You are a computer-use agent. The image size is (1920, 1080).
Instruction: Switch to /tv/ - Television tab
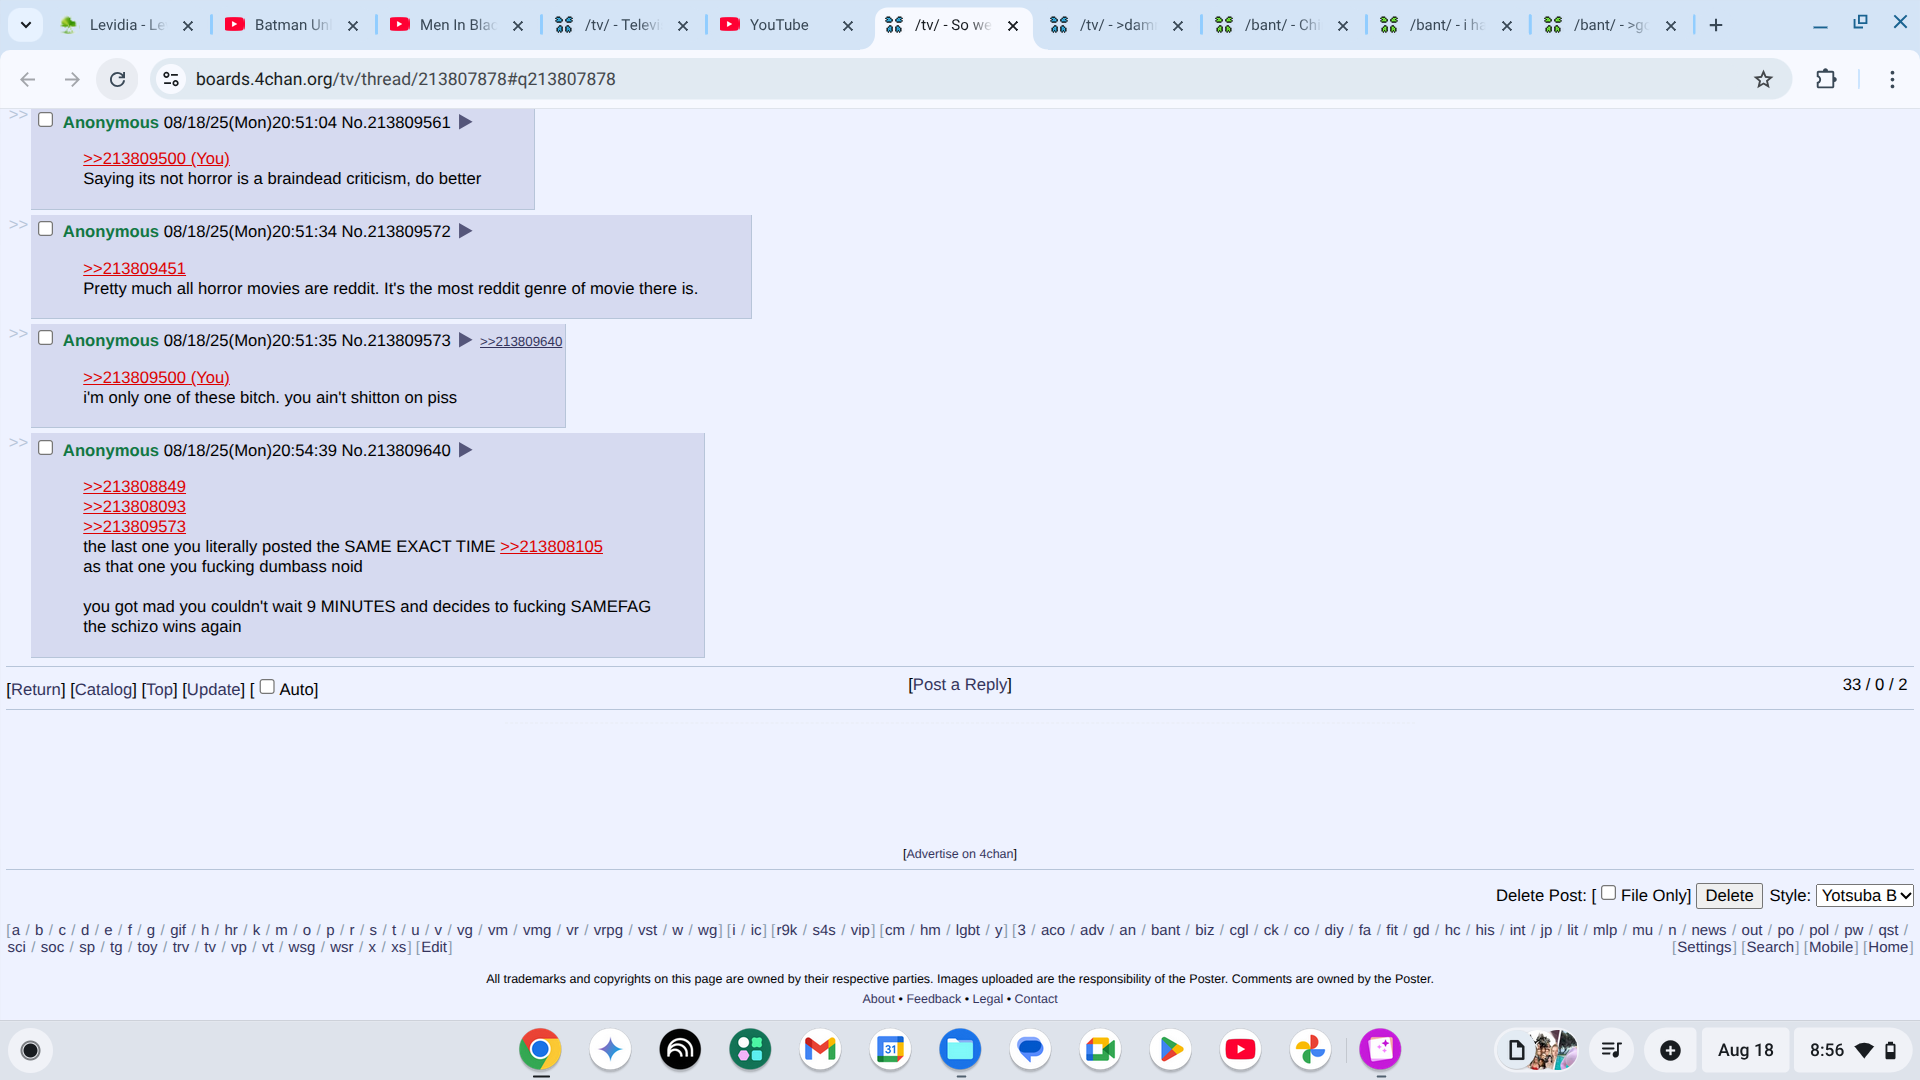coord(621,25)
